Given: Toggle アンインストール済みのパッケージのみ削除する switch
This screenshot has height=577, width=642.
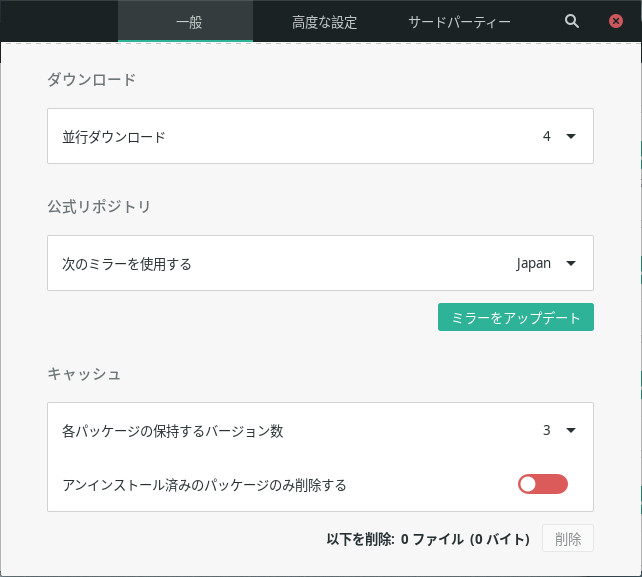Looking at the screenshot, I should point(542,485).
